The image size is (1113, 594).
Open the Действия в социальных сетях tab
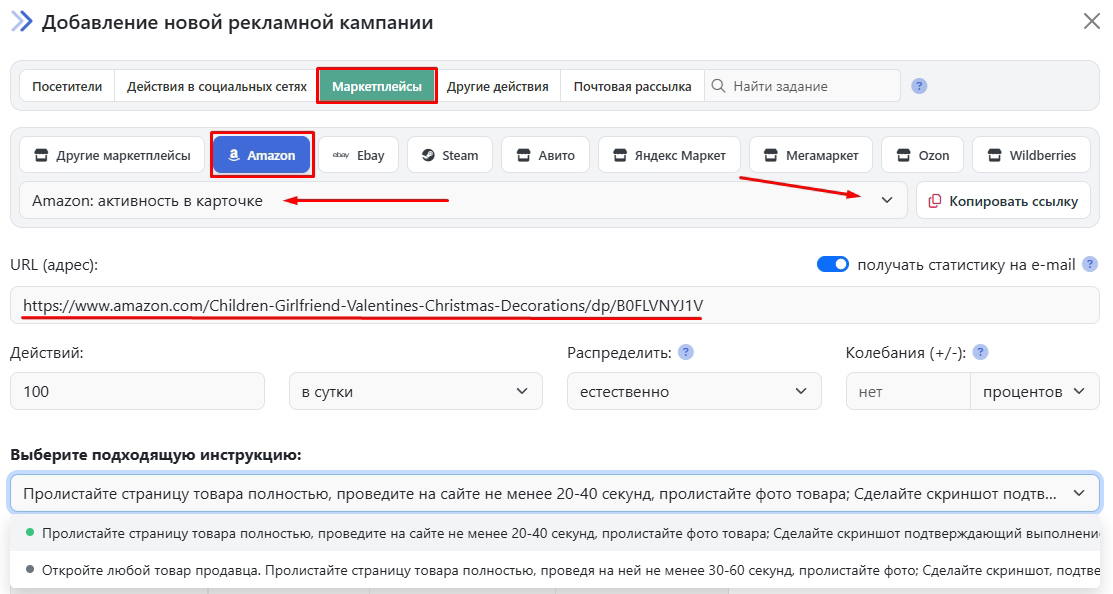coord(216,86)
